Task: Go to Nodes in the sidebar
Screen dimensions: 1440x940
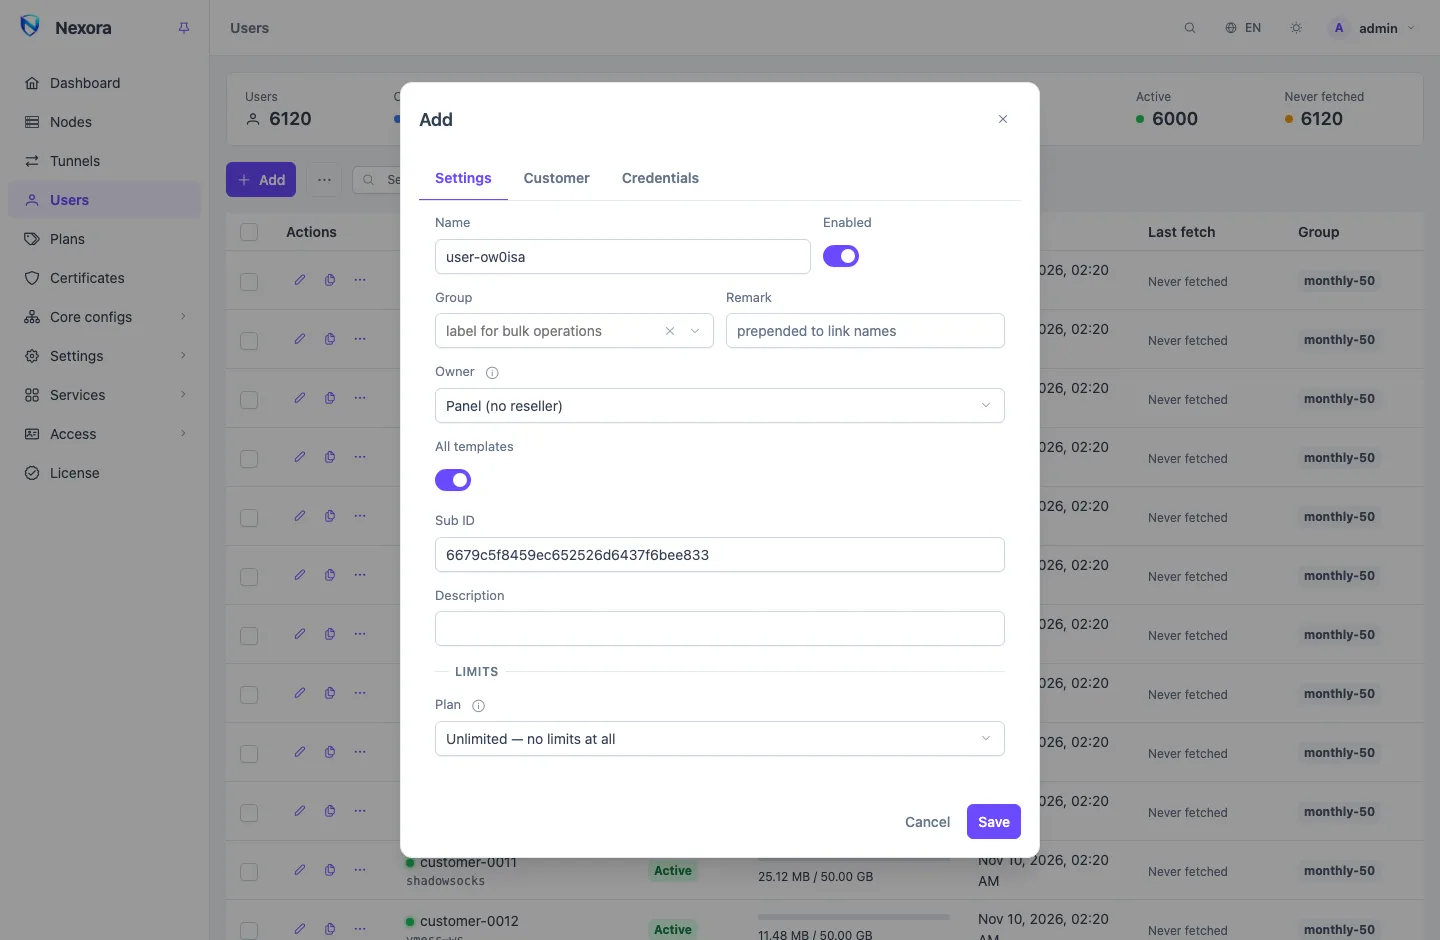Action: pos(105,122)
